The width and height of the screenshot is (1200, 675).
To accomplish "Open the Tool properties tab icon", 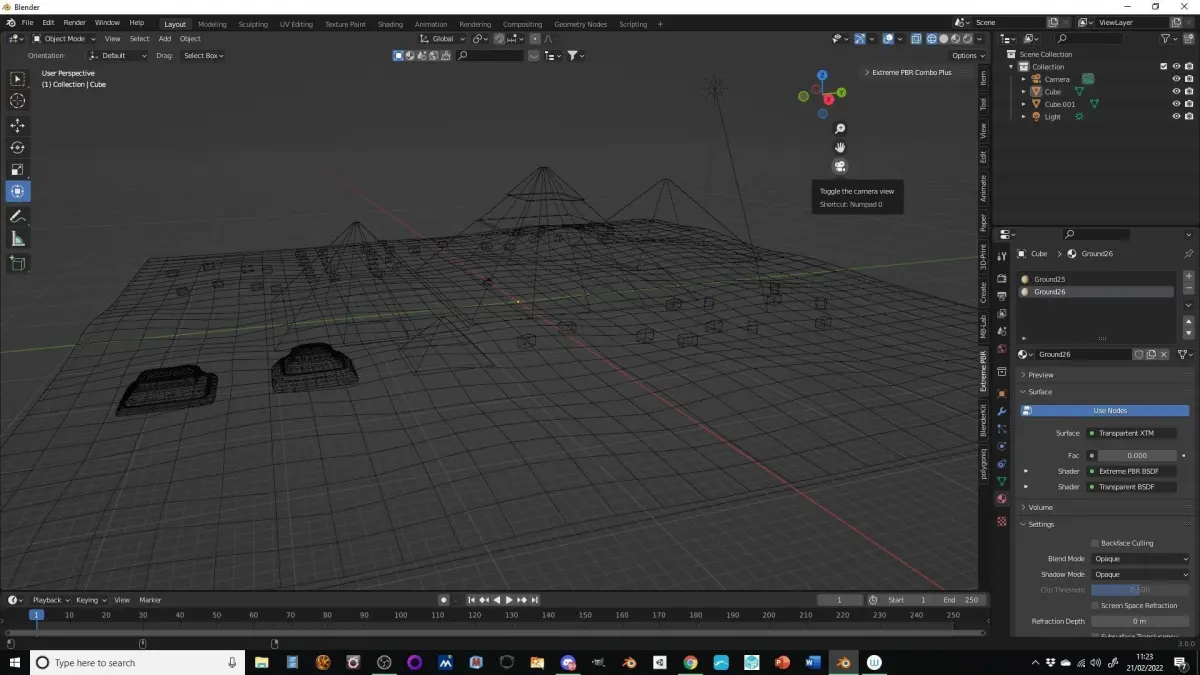I will pyautogui.click(x=1002, y=257).
